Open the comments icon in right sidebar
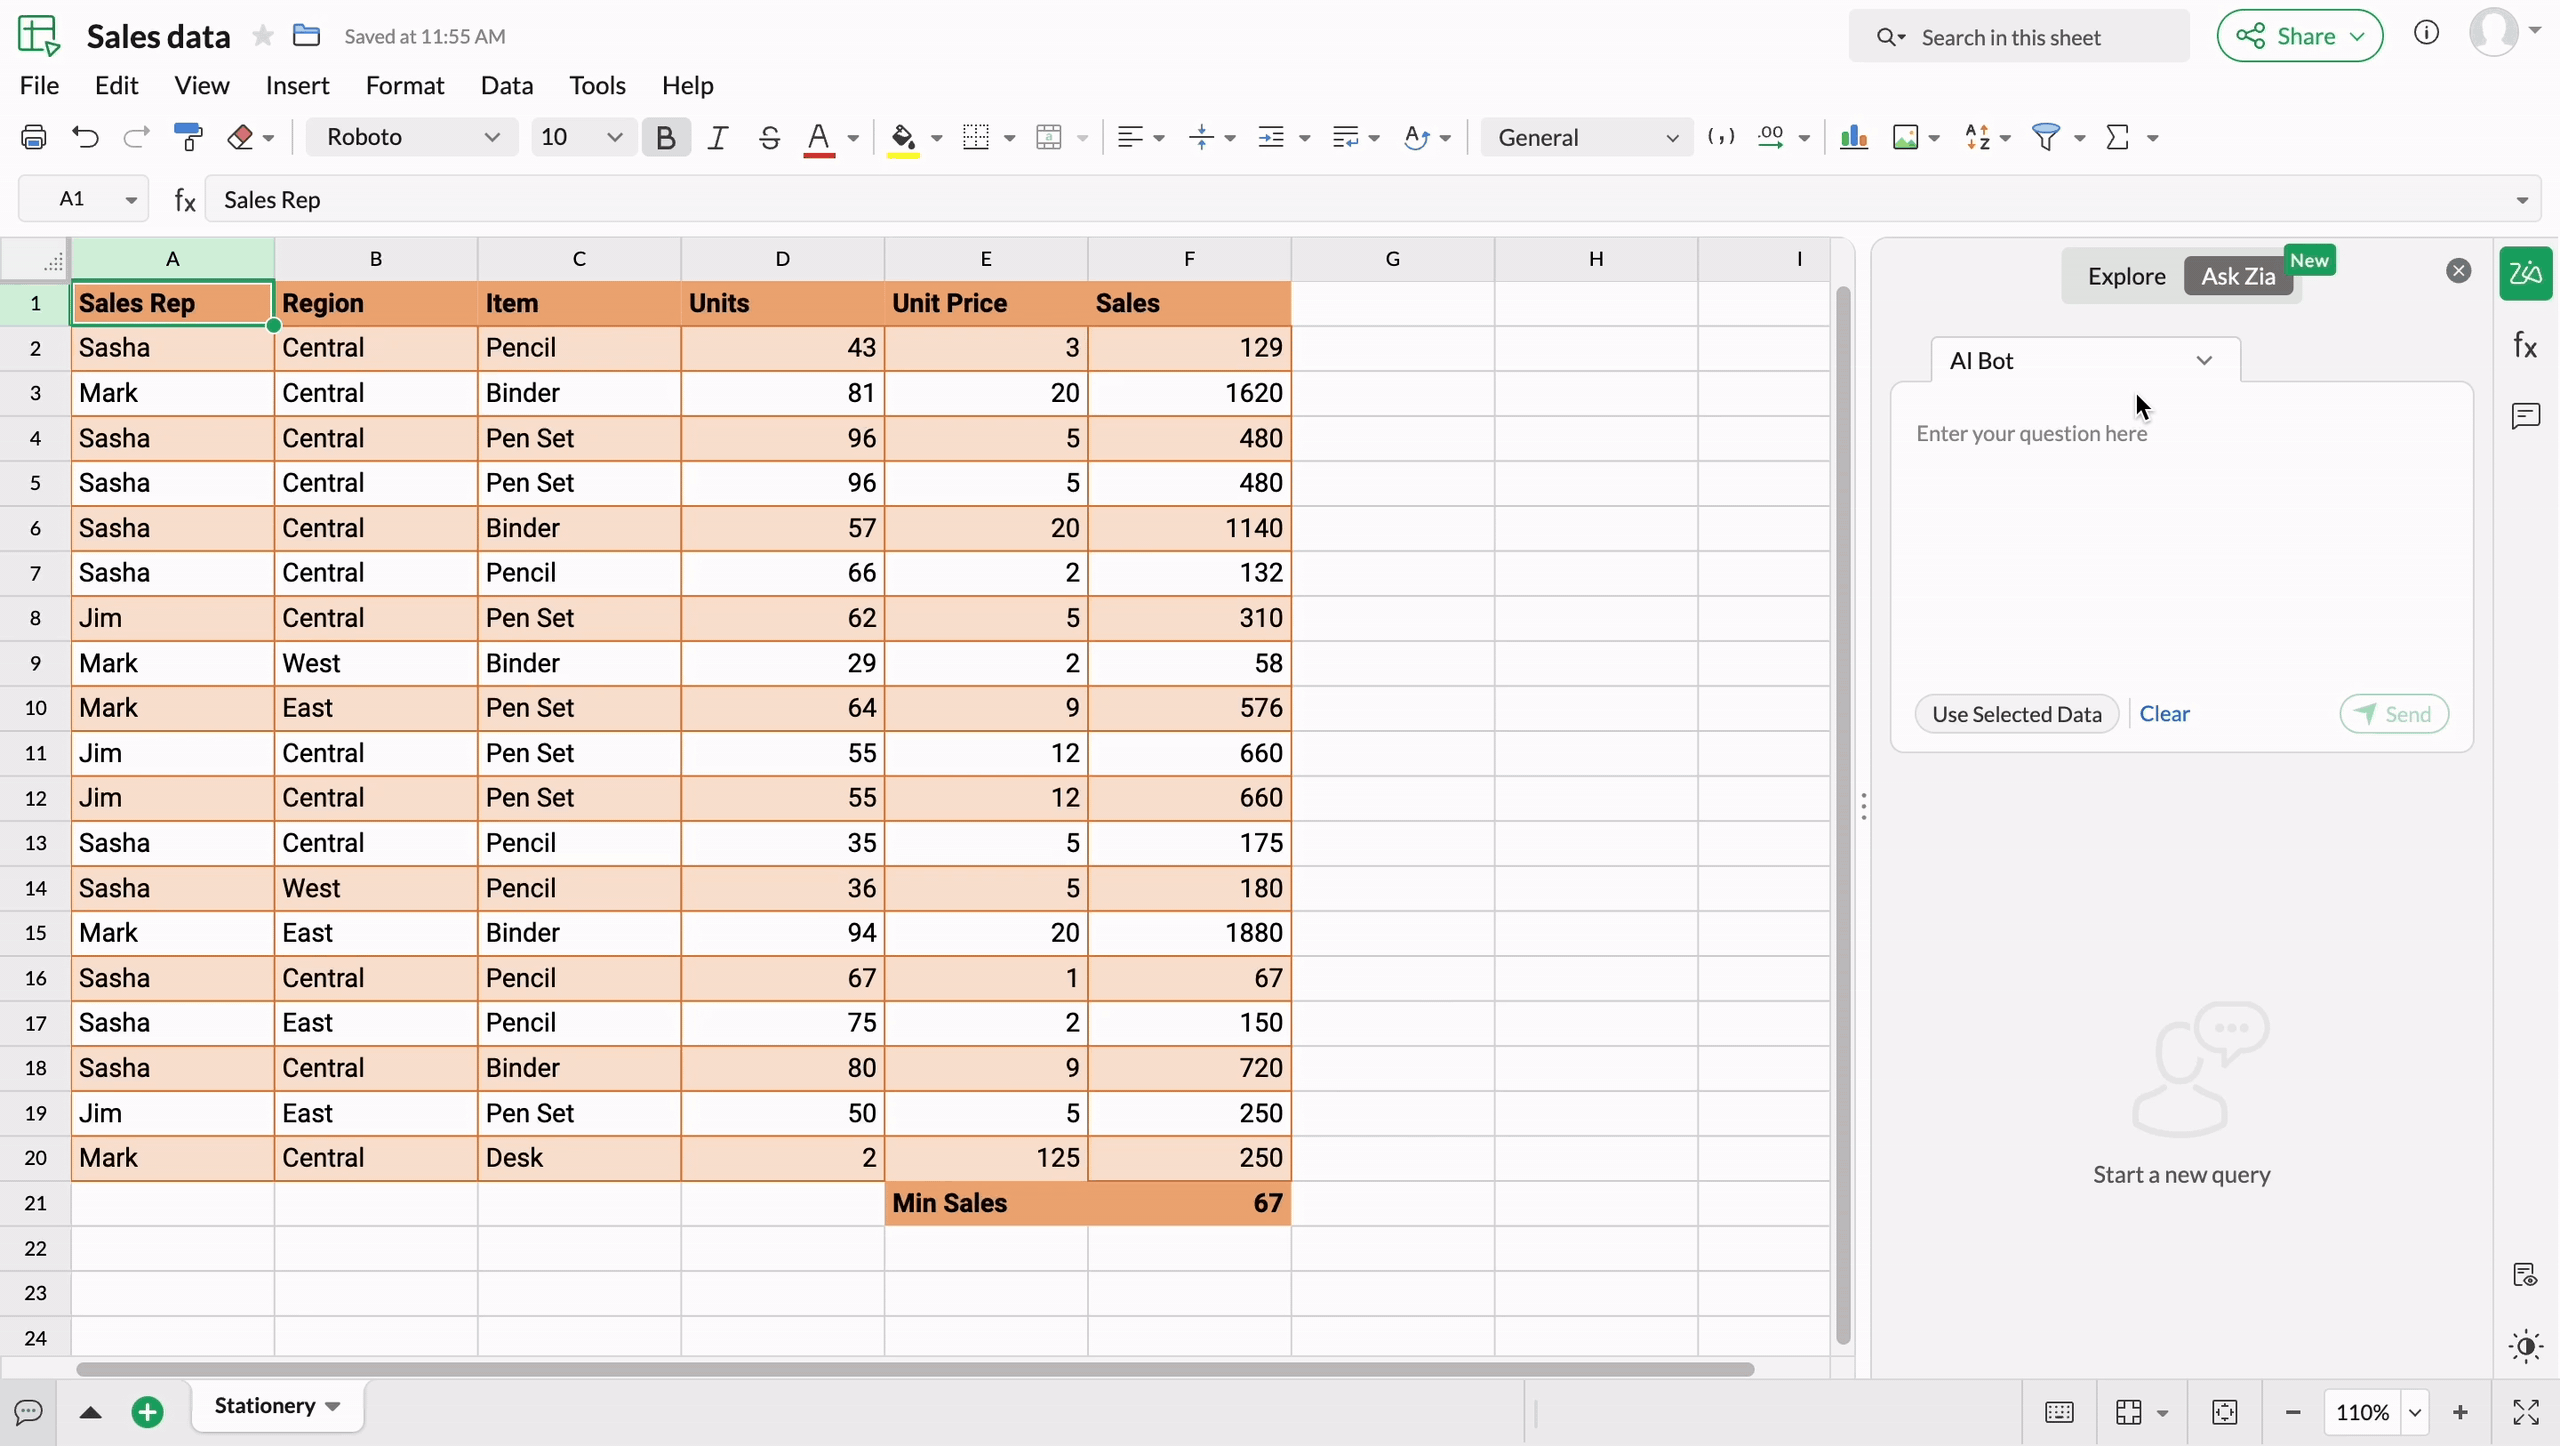This screenshot has height=1446, width=2560. [x=2525, y=416]
